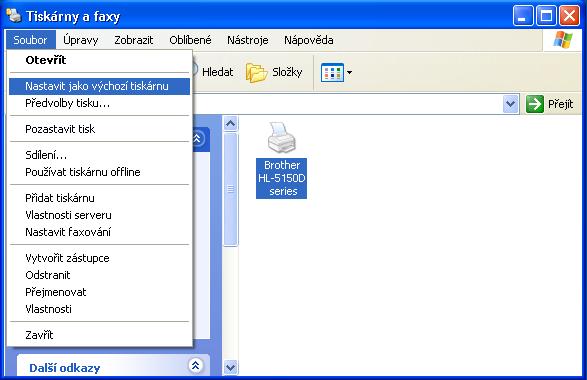Image resolution: width=587 pixels, height=380 pixels.
Task: Select Pozastavit tisk menu entry
Action: (99, 129)
